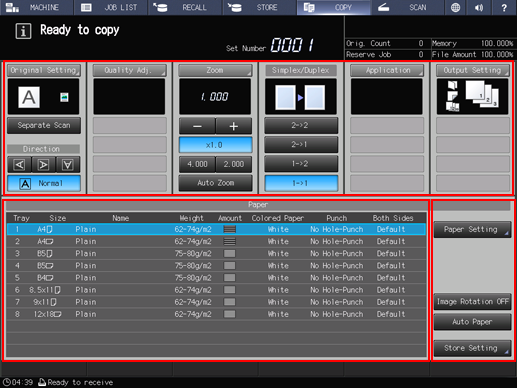517x388 pixels.
Task: Switch to the JOB LIST tab
Action: tap(111, 7)
